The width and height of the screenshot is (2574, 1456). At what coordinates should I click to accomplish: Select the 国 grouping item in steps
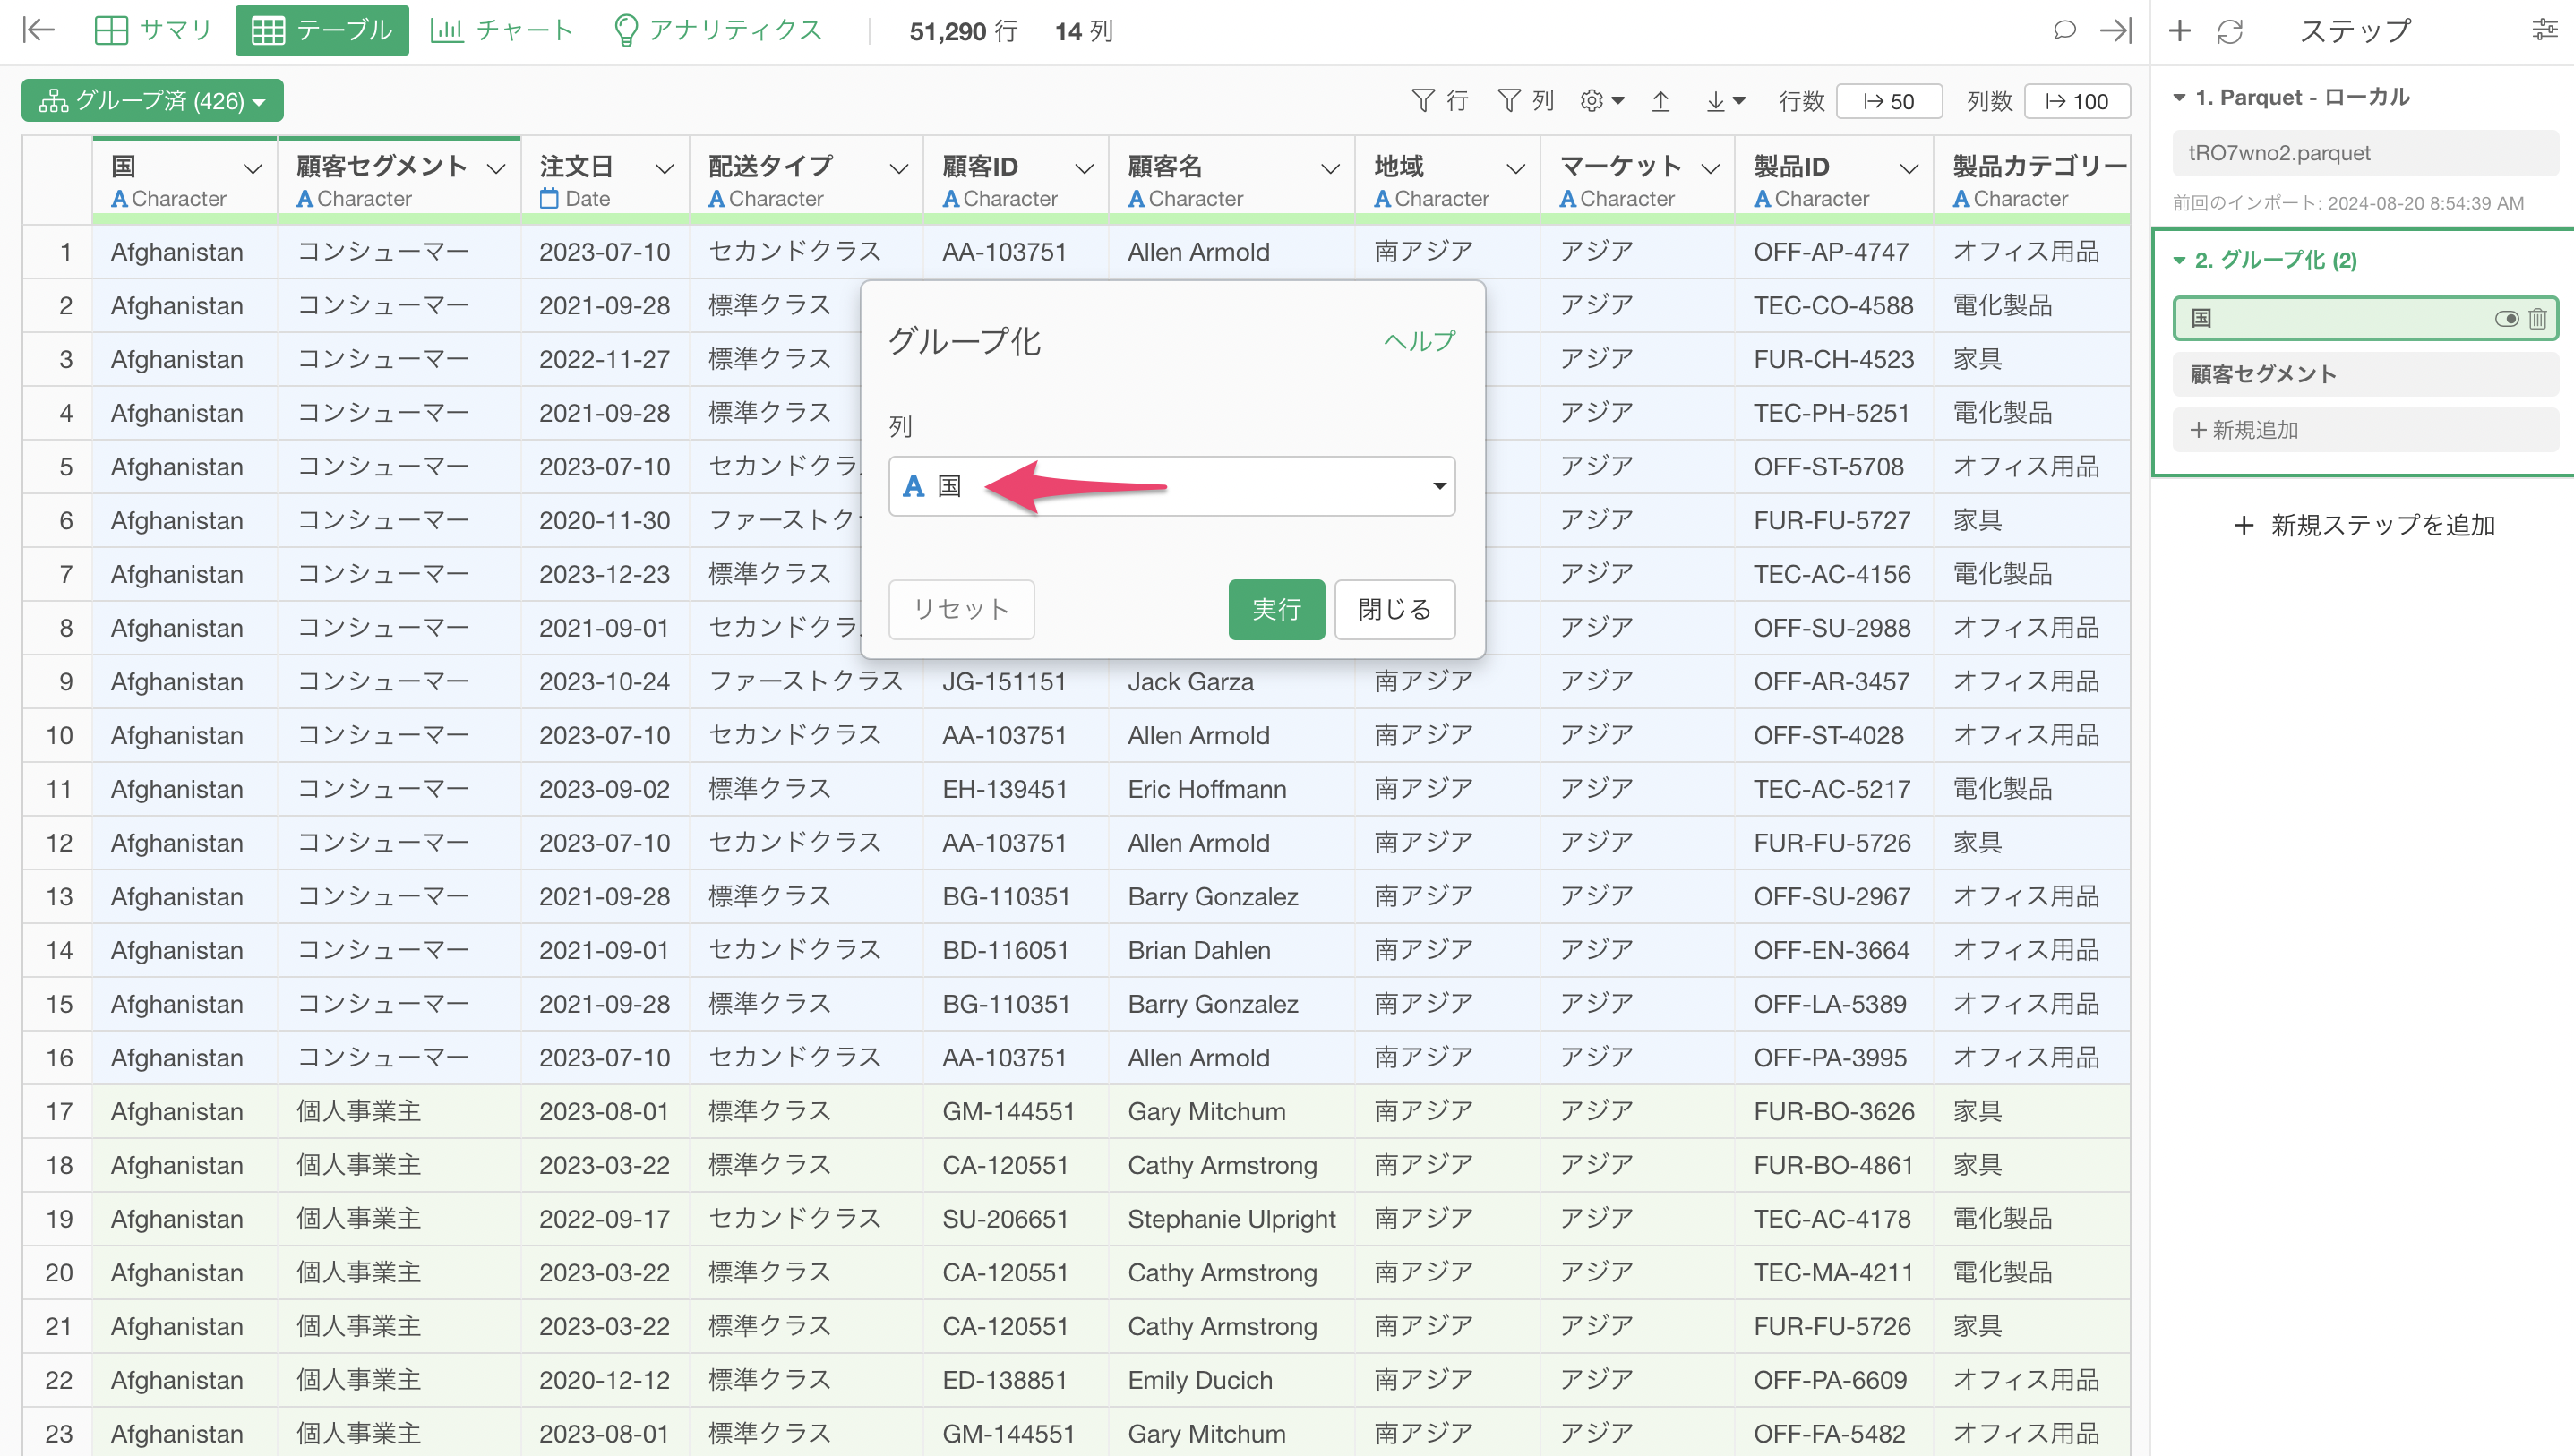click(2365, 319)
